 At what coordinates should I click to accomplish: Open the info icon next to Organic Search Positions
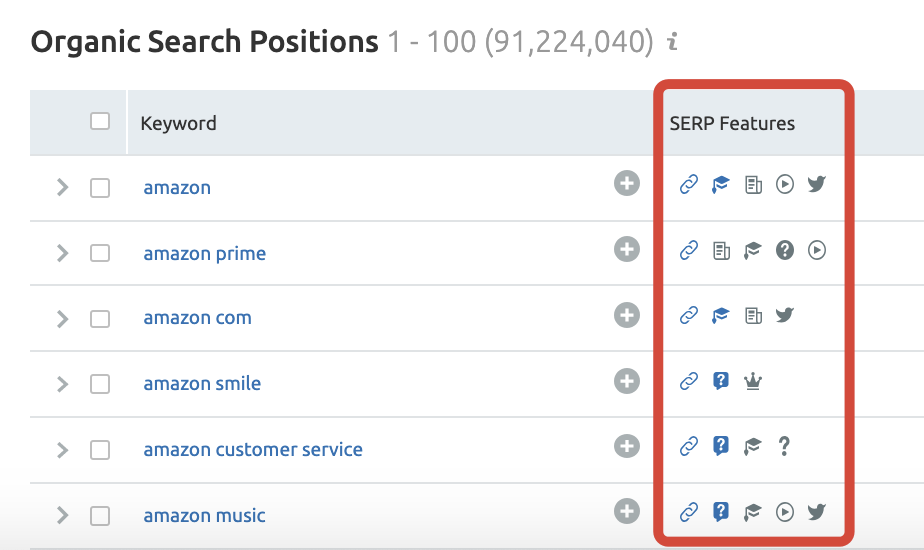[x=672, y=41]
